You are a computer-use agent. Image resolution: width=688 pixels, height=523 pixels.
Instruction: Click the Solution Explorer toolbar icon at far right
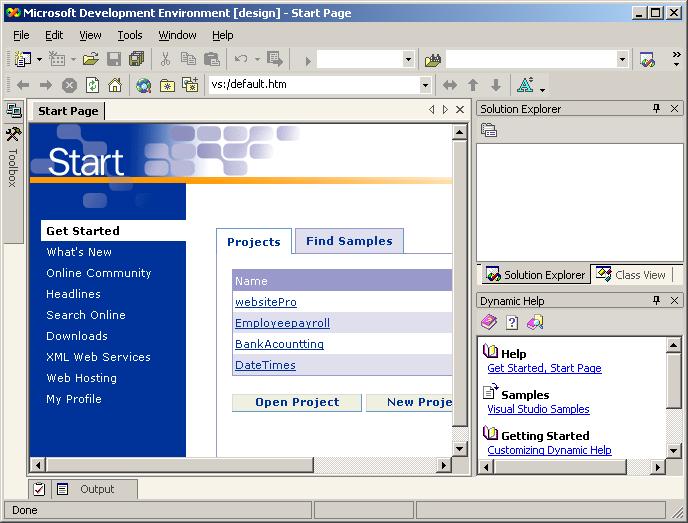(x=648, y=59)
